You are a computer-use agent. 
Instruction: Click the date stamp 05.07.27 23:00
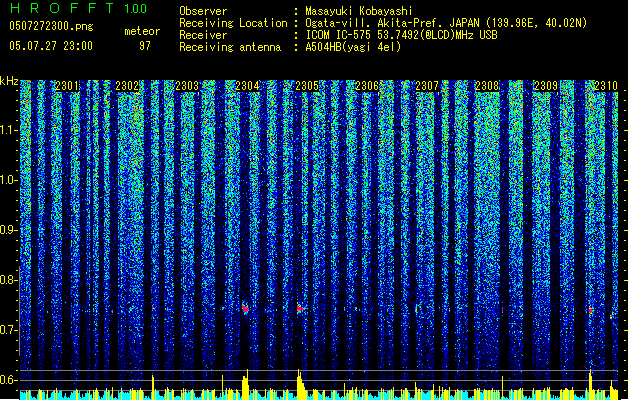(x=51, y=46)
